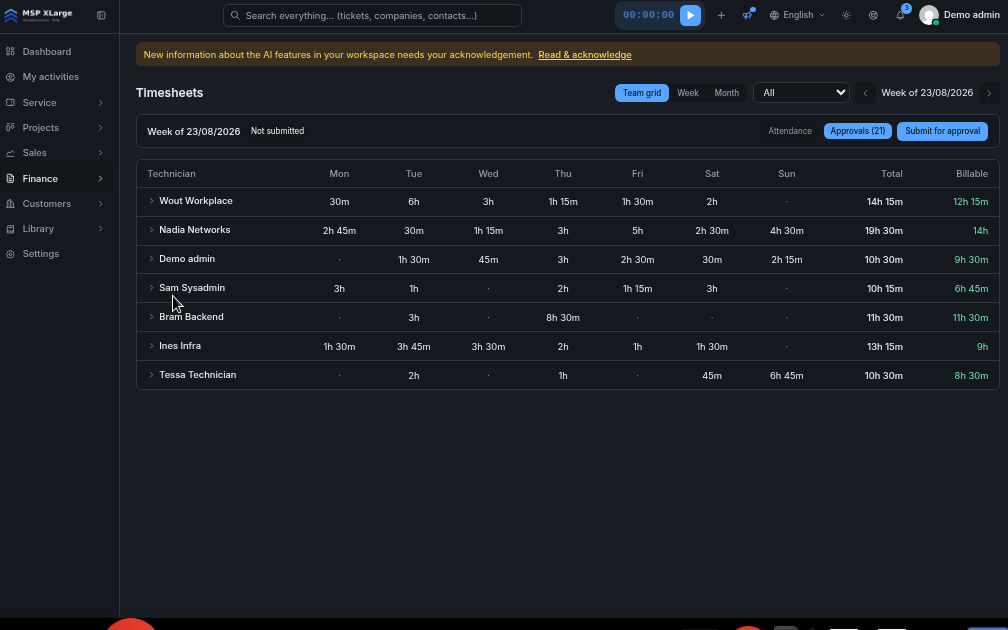Screen dimensions: 1008x630
Task: Open Dashboard from sidebar
Action: [46, 51]
